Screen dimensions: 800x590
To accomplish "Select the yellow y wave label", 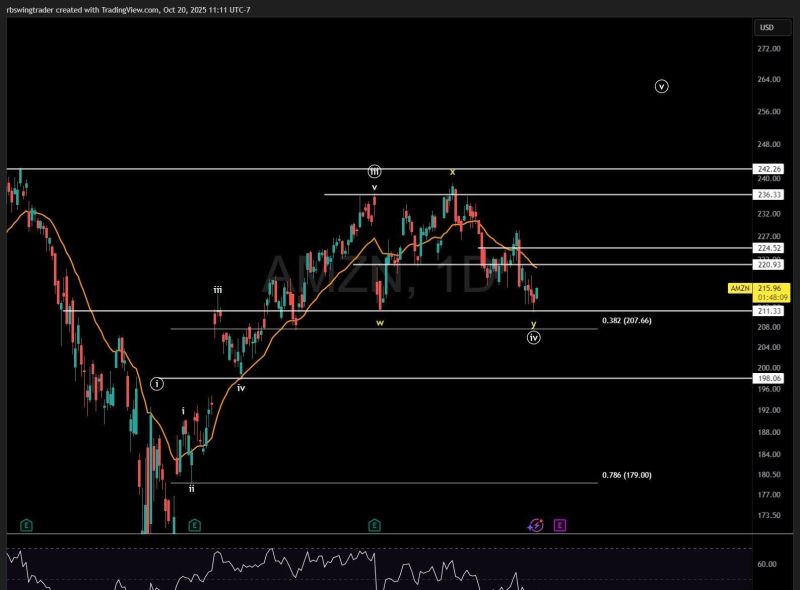I will click(x=534, y=324).
